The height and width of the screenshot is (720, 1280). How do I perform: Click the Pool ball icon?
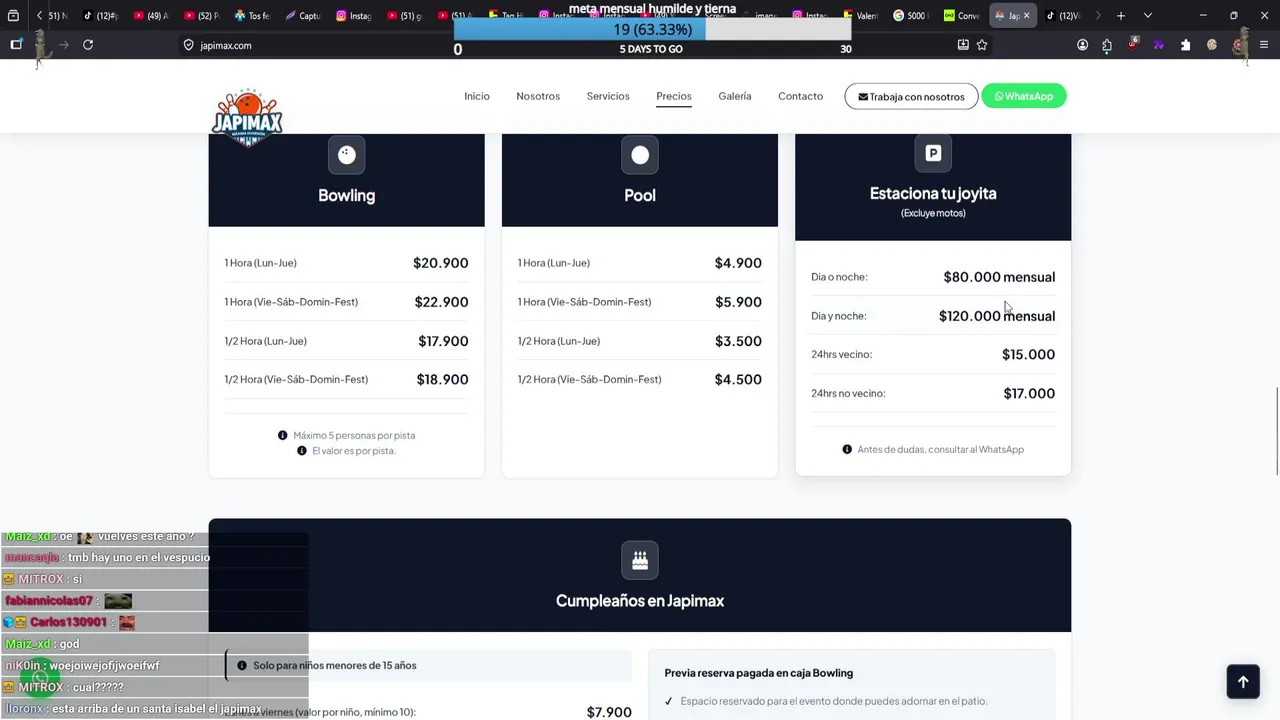640,155
